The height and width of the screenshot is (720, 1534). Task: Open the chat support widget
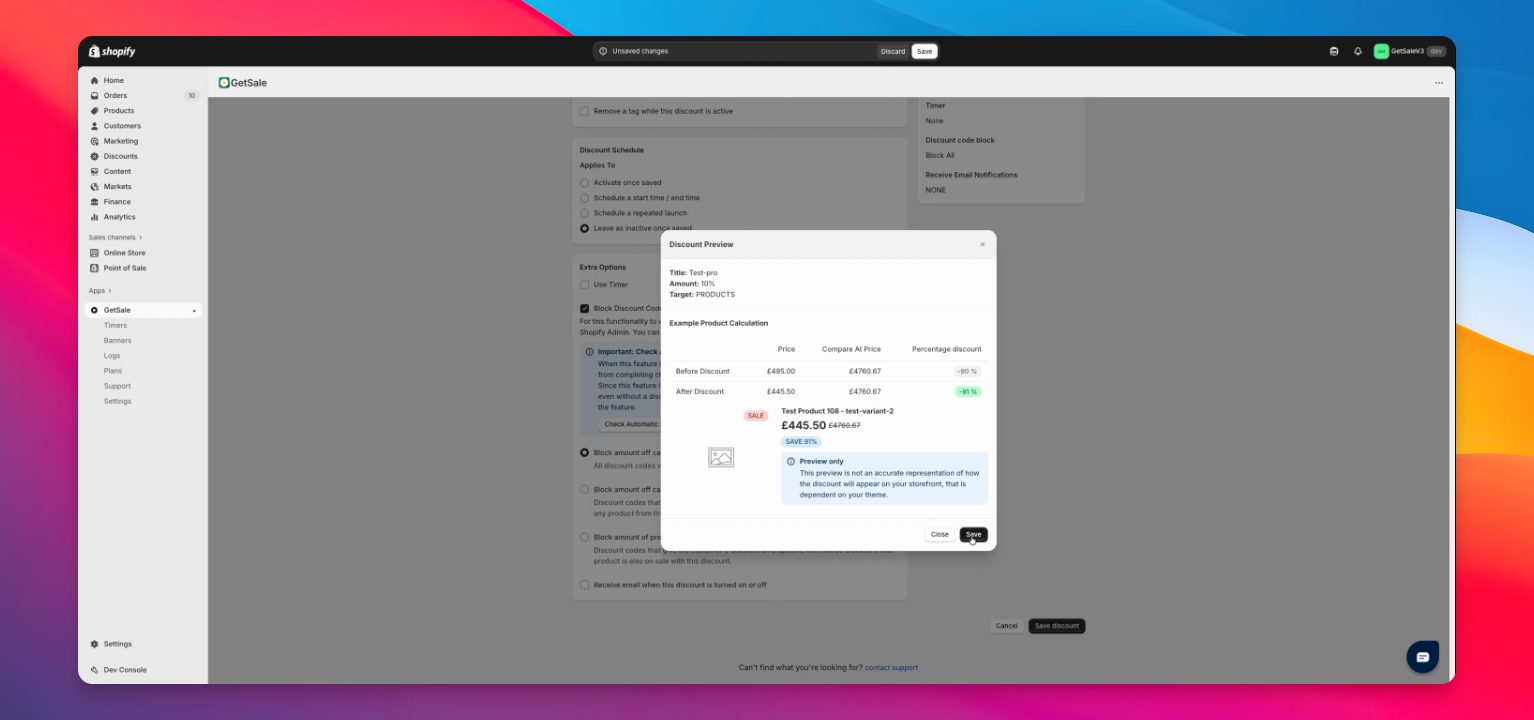(1422, 657)
